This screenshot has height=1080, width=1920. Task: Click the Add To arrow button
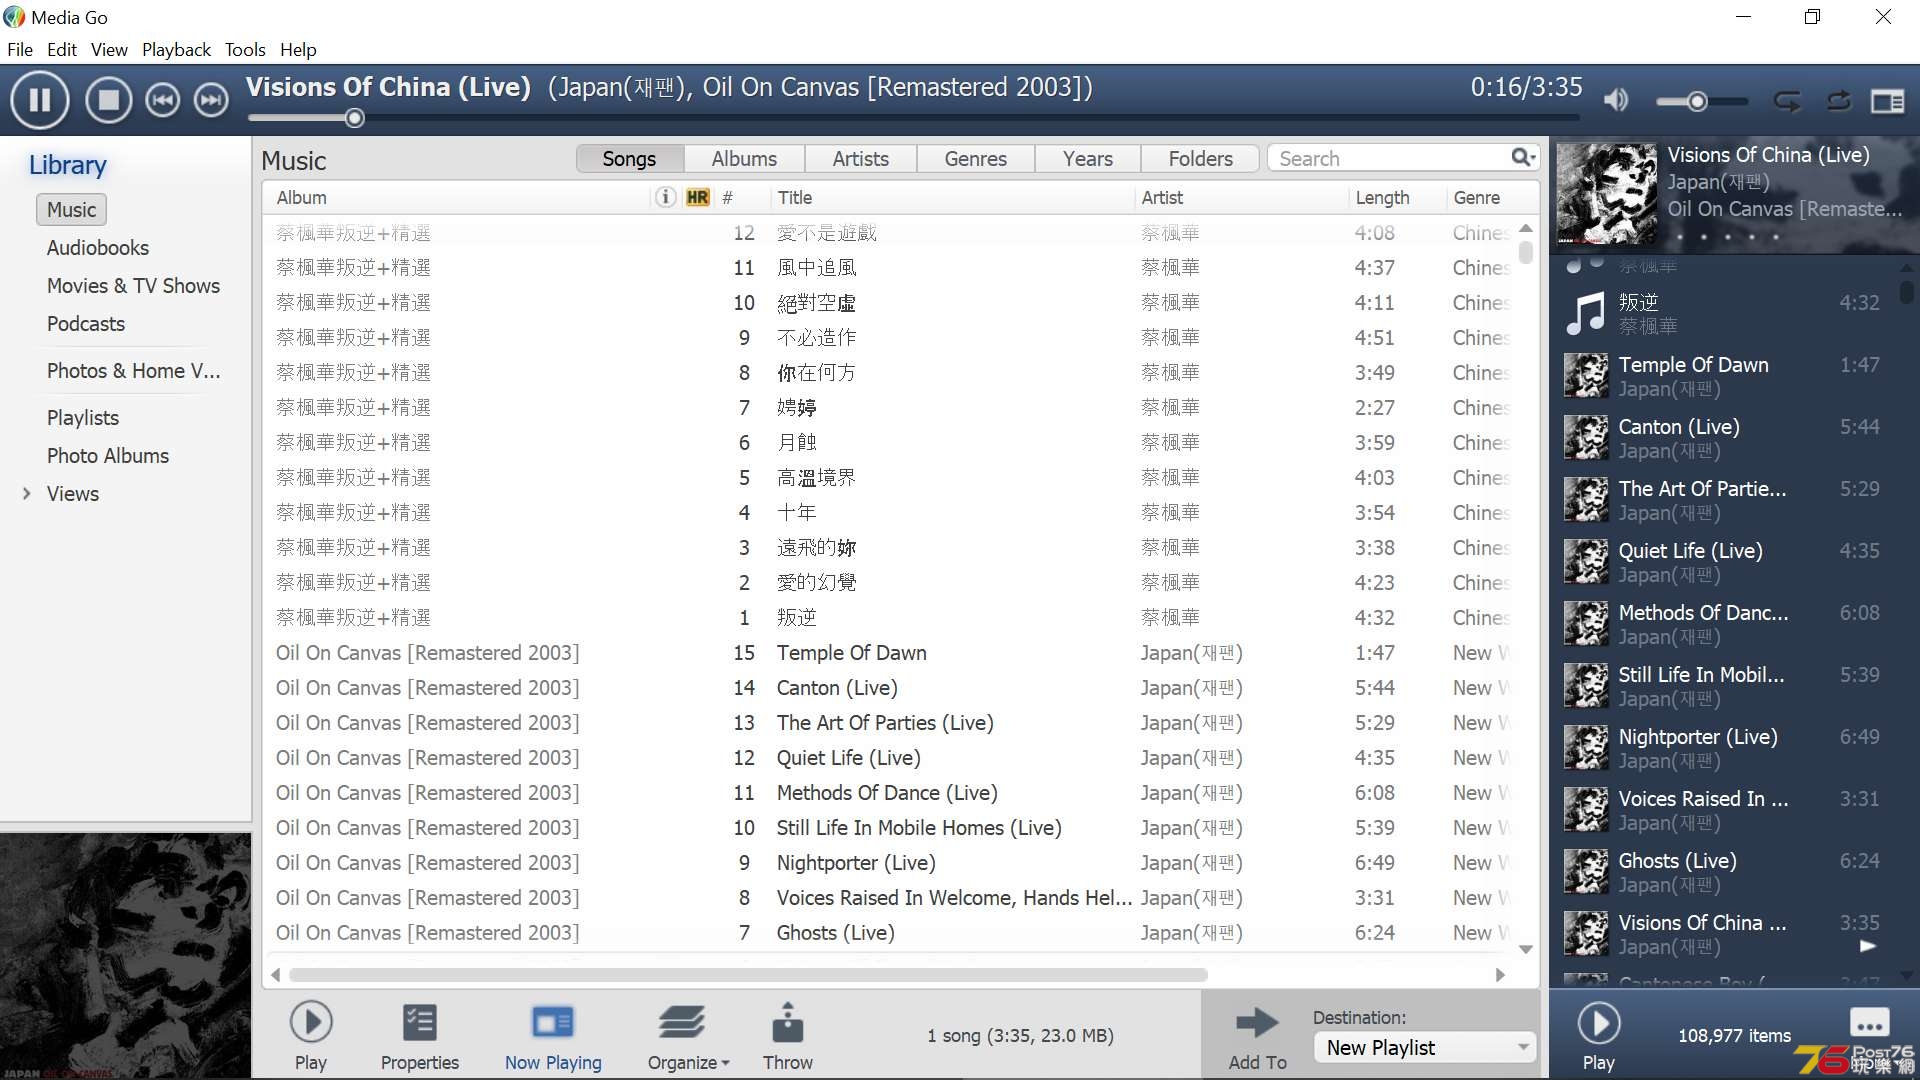click(x=1257, y=1038)
